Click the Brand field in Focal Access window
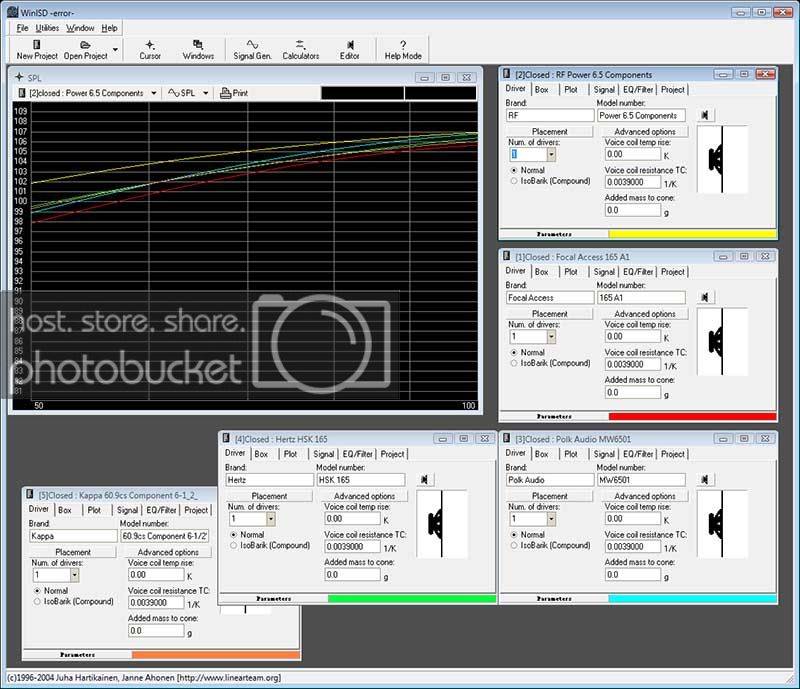Image resolution: width=800 pixels, height=689 pixels. coord(549,298)
